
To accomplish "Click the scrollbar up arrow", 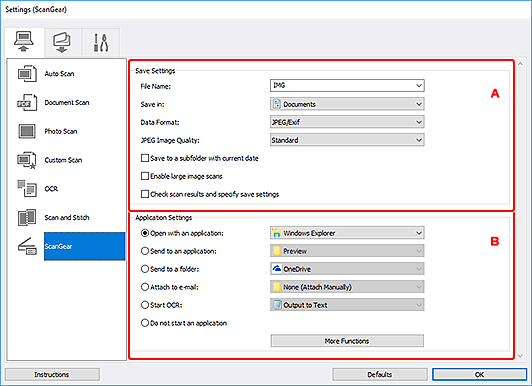I will [x=521, y=63].
